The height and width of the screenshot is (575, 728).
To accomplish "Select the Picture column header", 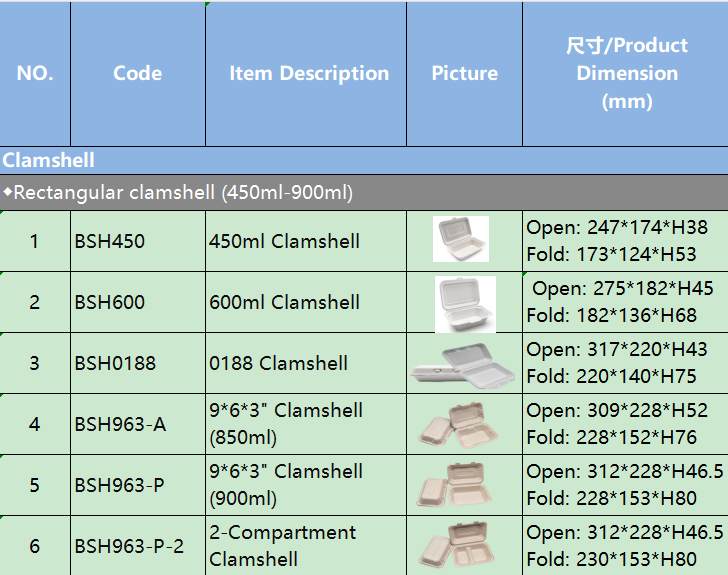I will coord(464,74).
